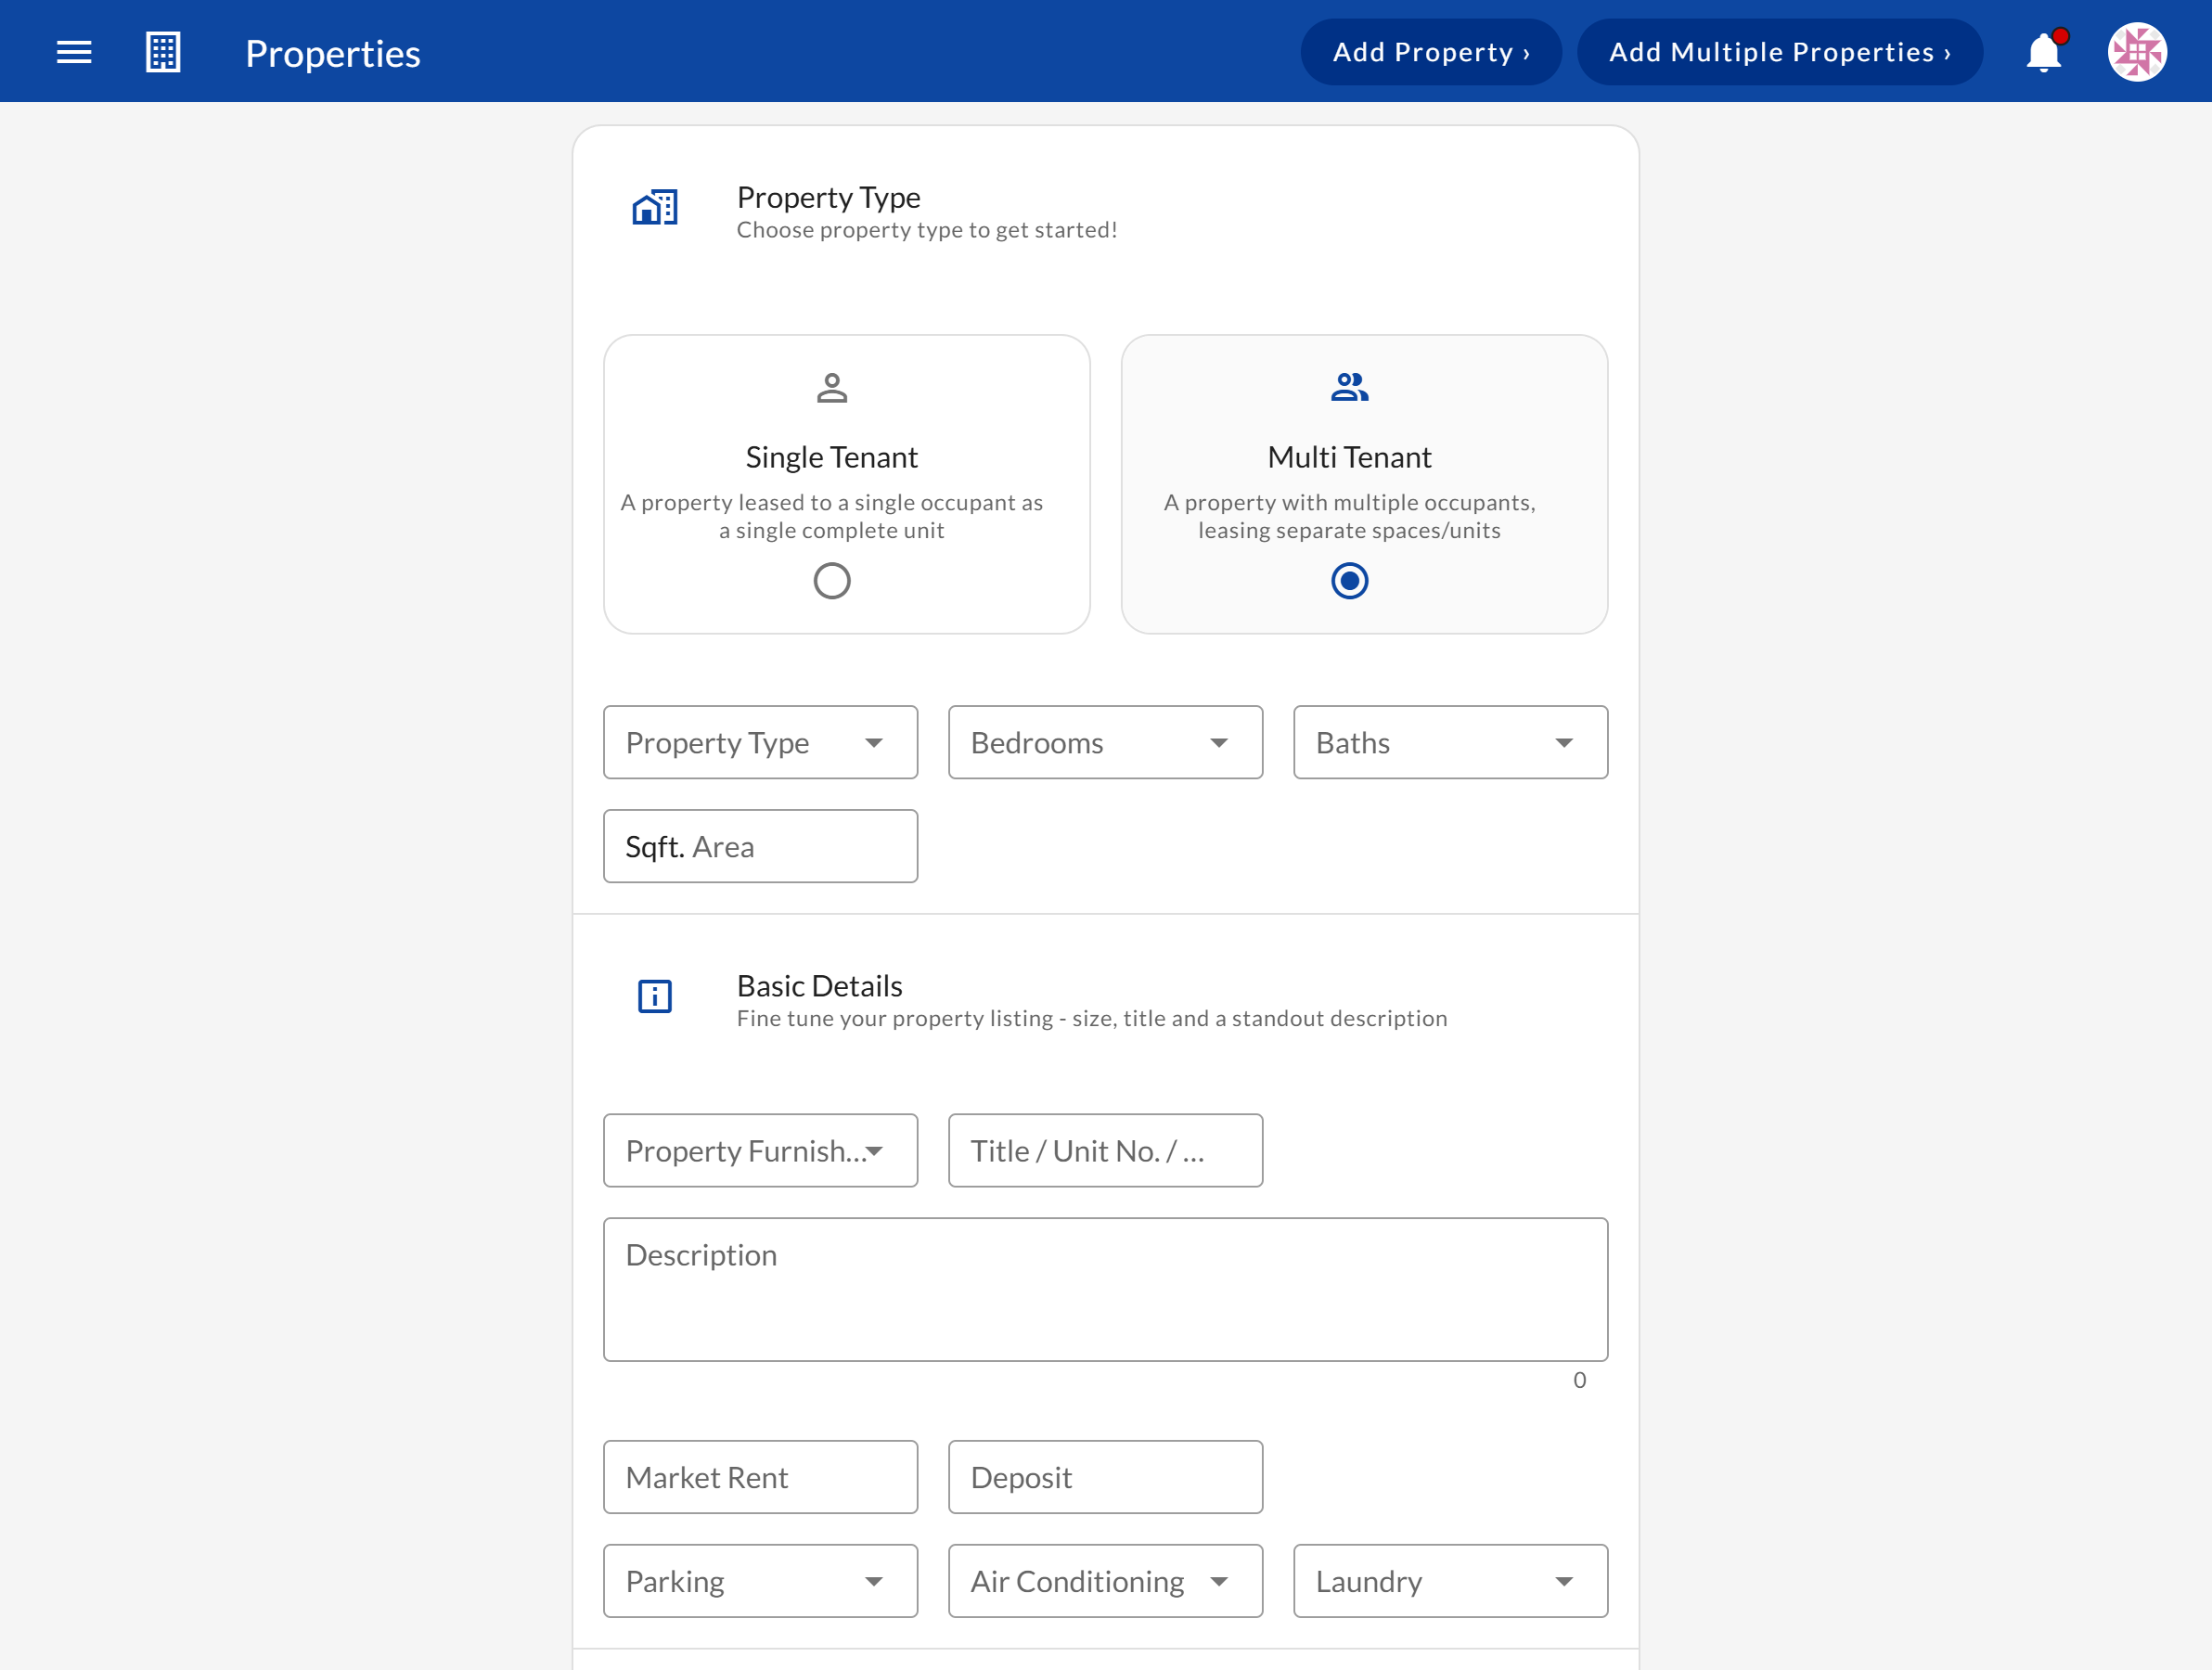Click the Multi Tenant card heading
Screen dimensions: 2212x1670
coord(1350,457)
